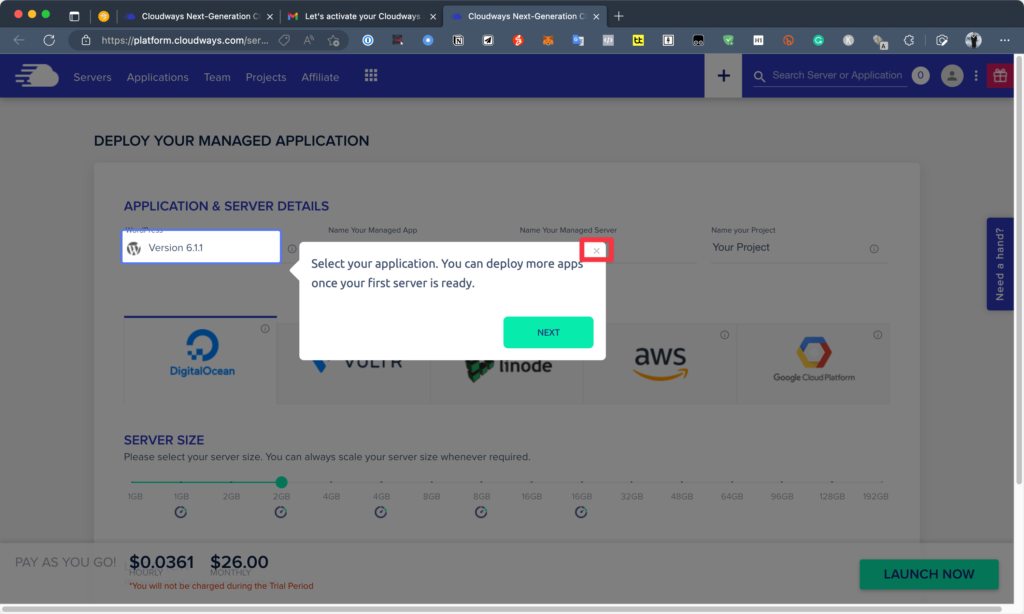
Task: Close the Gmail Let's activate tab
Action: click(x=432, y=17)
